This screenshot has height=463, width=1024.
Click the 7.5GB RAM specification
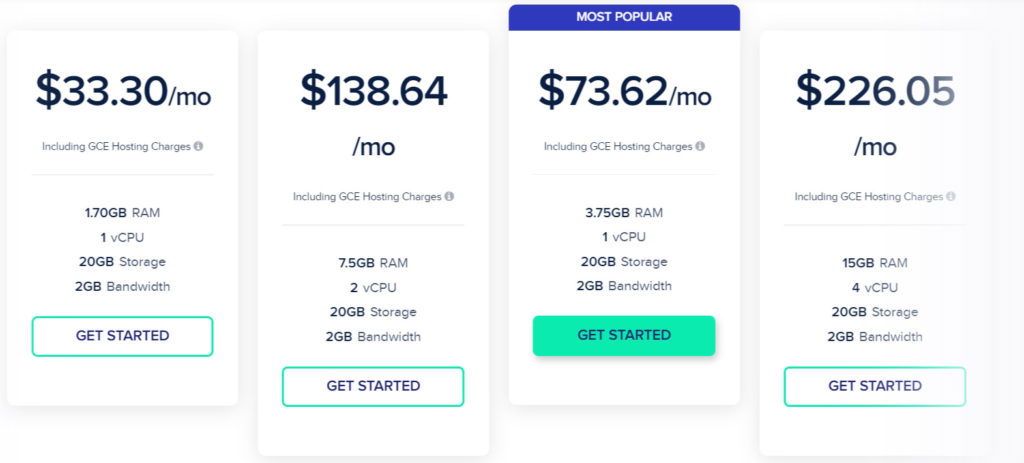373,263
